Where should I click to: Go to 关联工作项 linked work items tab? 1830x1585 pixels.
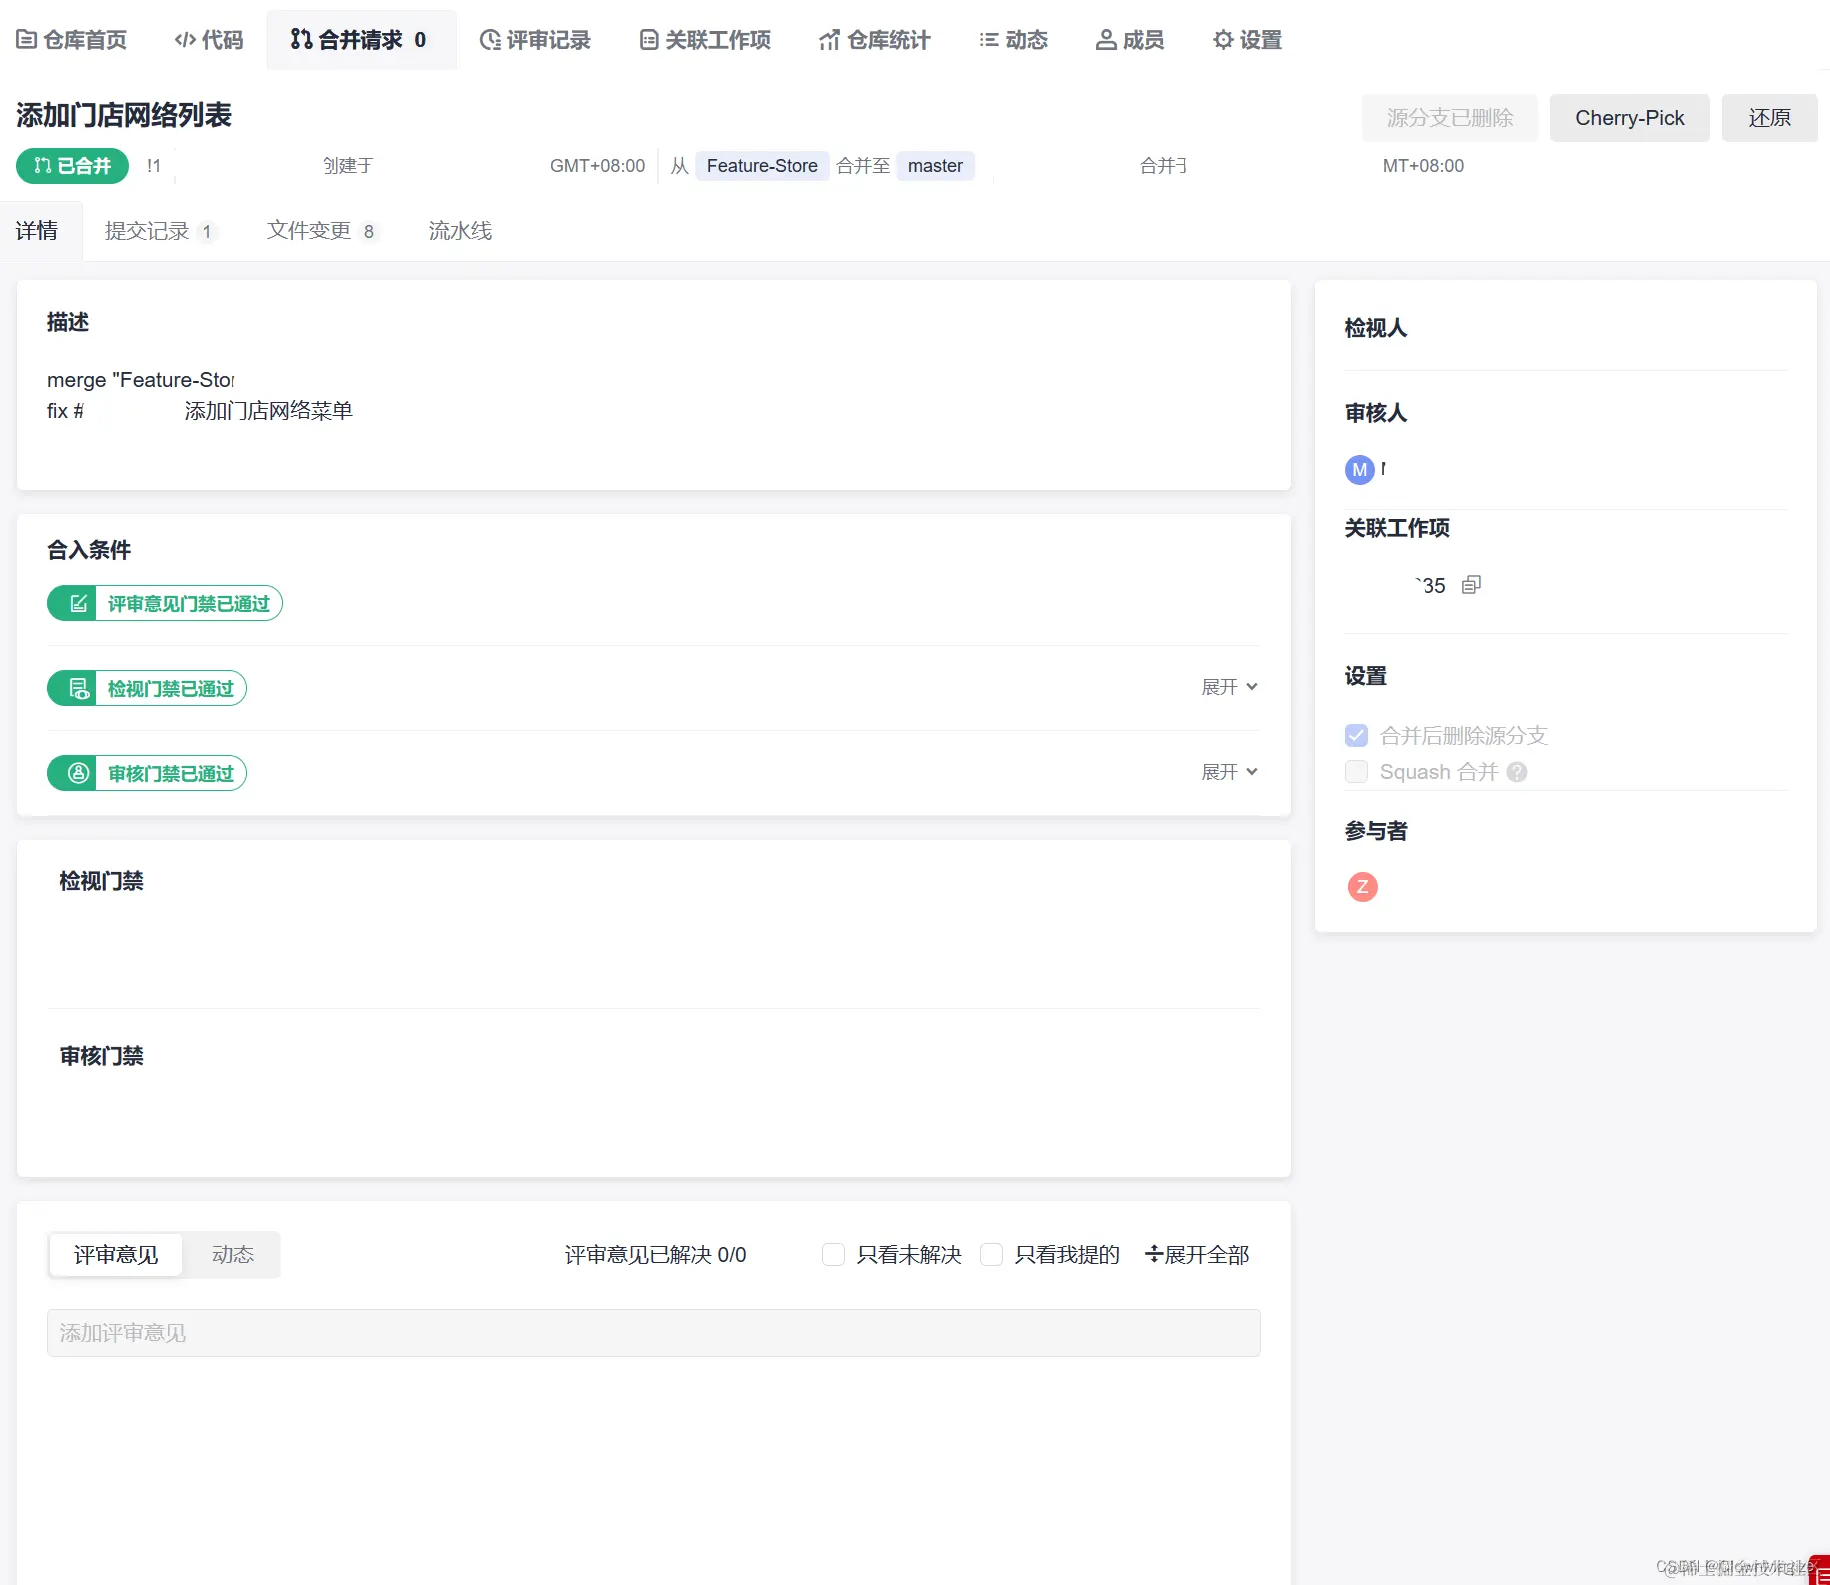pyautogui.click(x=705, y=40)
